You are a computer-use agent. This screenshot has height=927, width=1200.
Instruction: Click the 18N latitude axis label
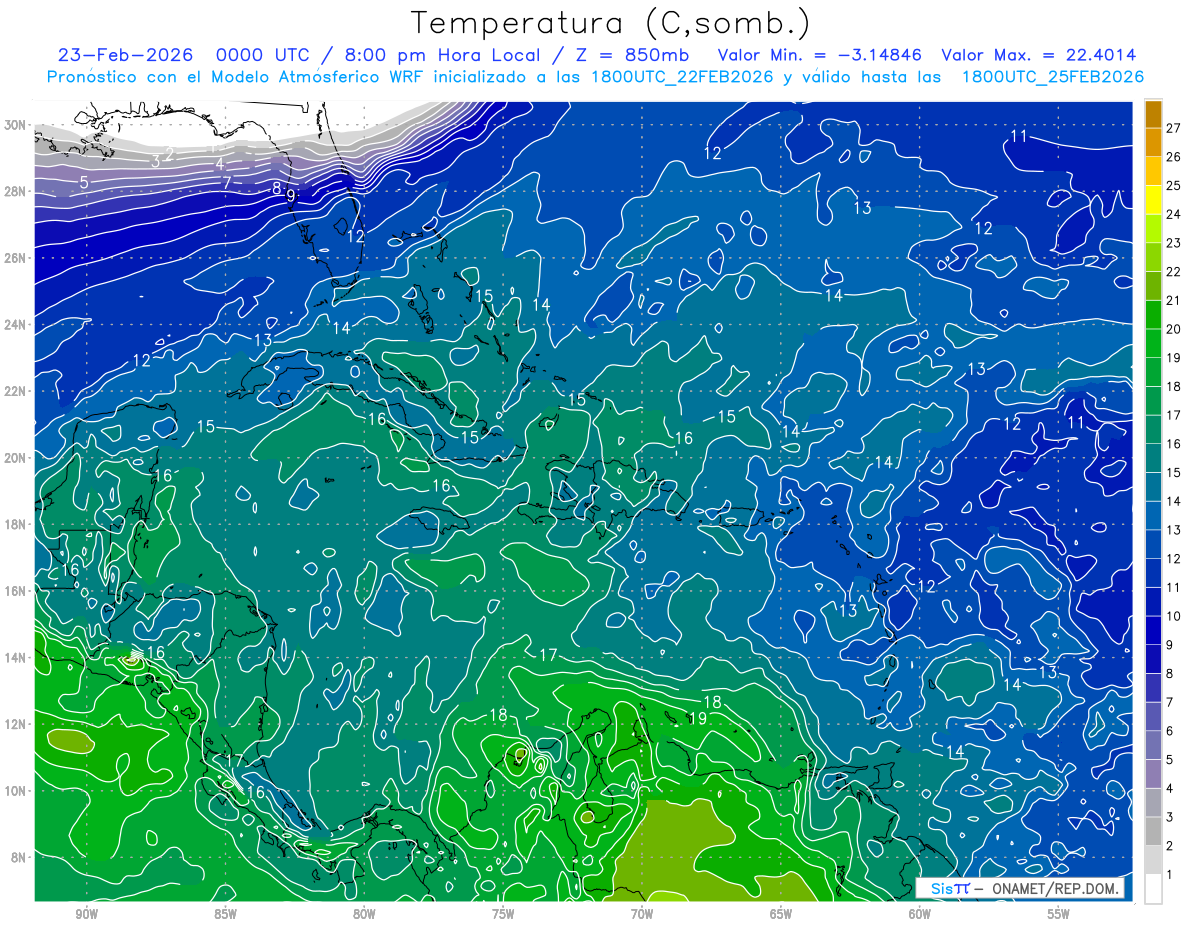pyautogui.click(x=15, y=524)
